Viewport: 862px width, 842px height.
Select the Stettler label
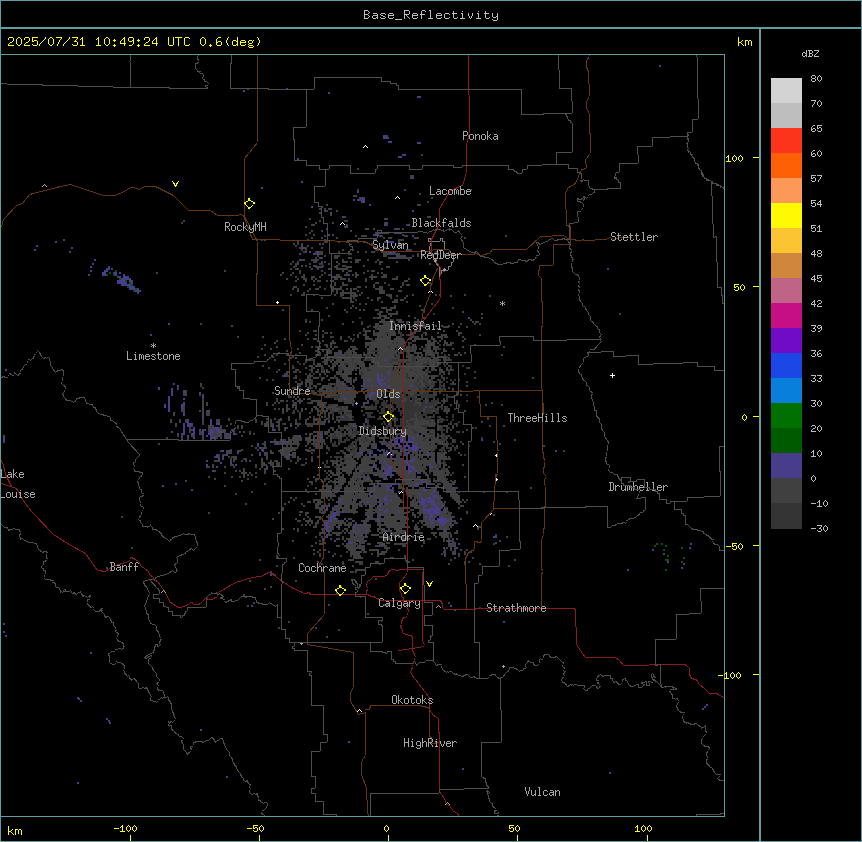coord(634,237)
